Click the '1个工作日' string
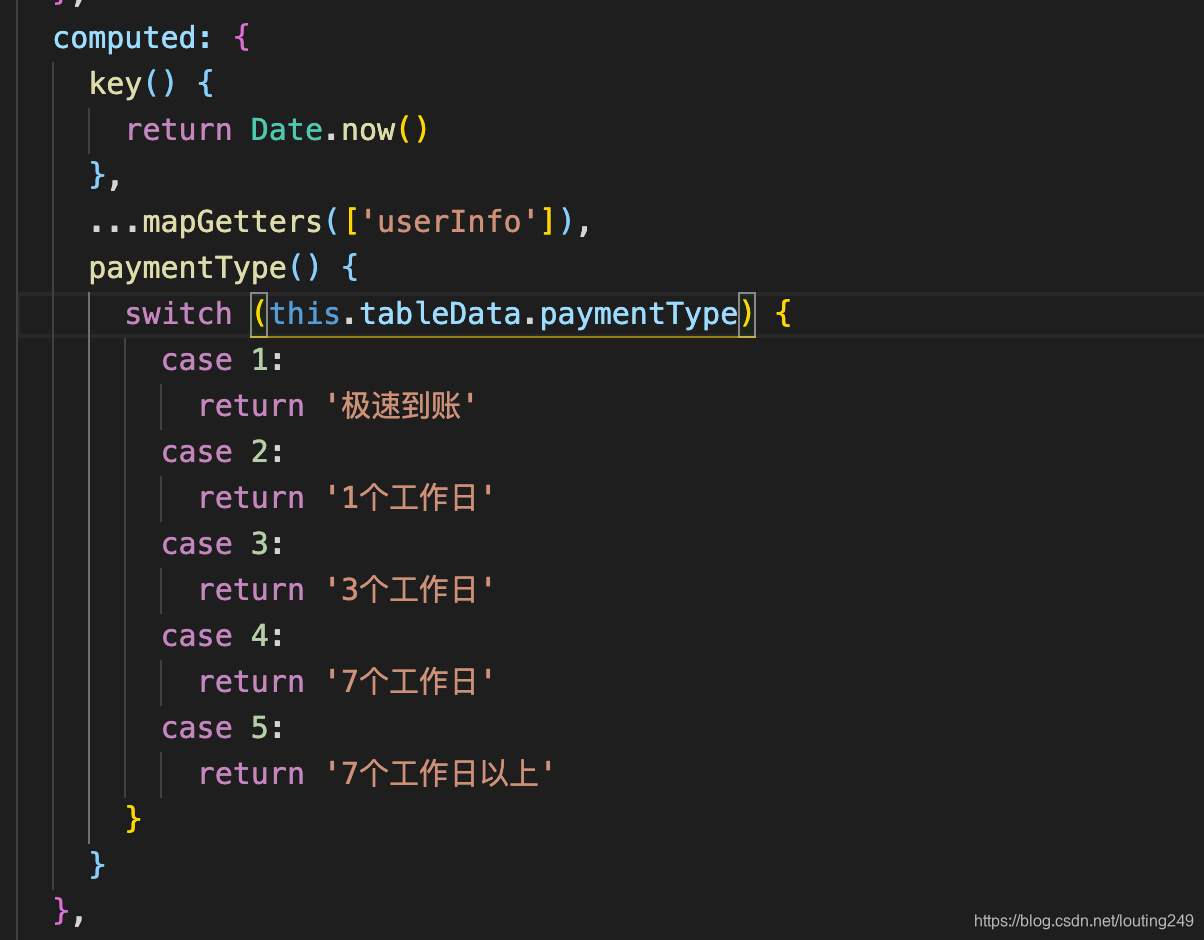The image size is (1204, 940). click(x=410, y=498)
